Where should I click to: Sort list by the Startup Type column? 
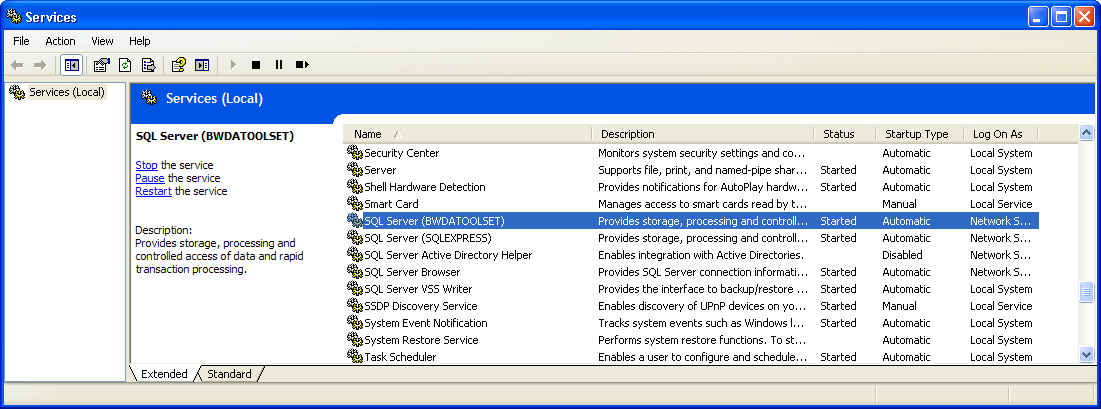click(918, 134)
